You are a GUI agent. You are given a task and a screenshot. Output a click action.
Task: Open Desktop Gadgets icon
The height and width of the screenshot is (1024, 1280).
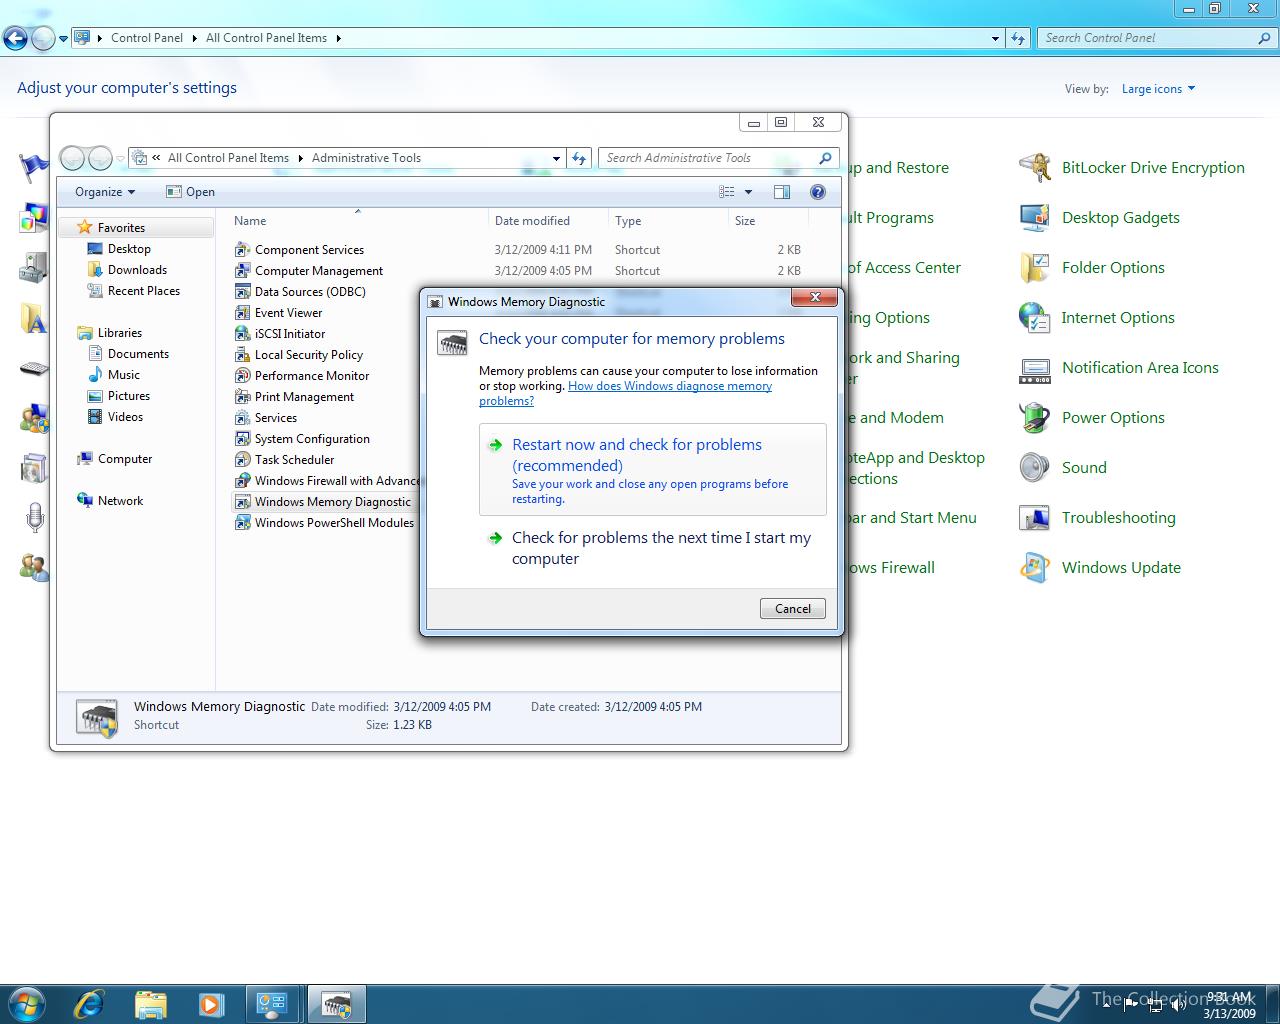coord(1035,217)
